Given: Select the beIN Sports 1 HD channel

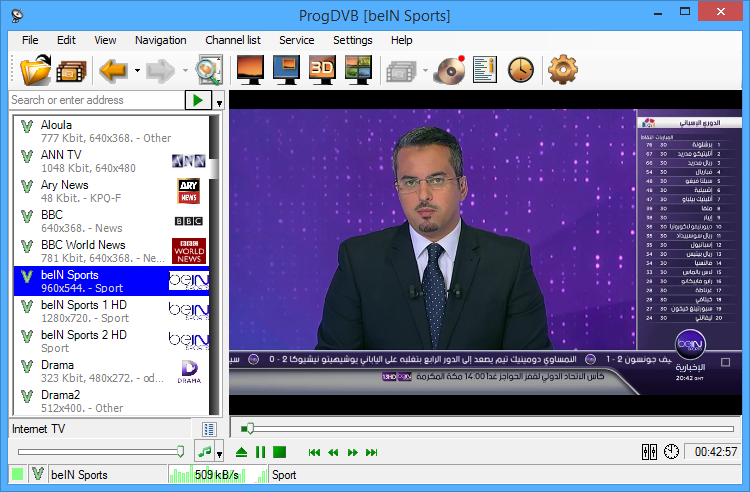Looking at the screenshot, I should pyautogui.click(x=111, y=311).
